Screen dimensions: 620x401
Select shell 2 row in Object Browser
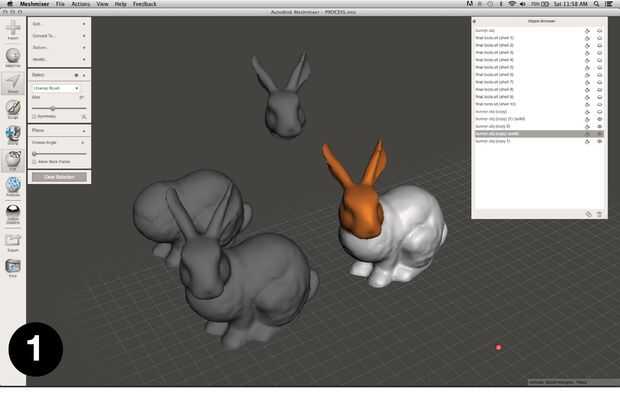coord(539,45)
